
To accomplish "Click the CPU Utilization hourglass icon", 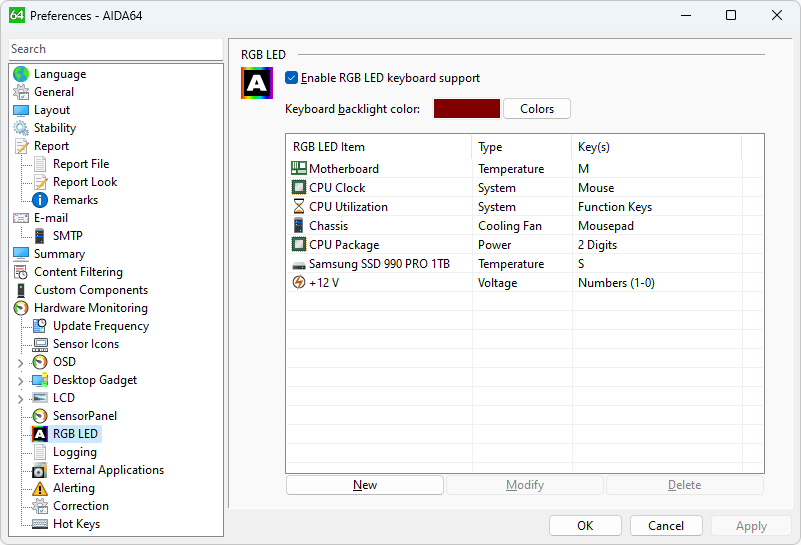I will 299,207.
